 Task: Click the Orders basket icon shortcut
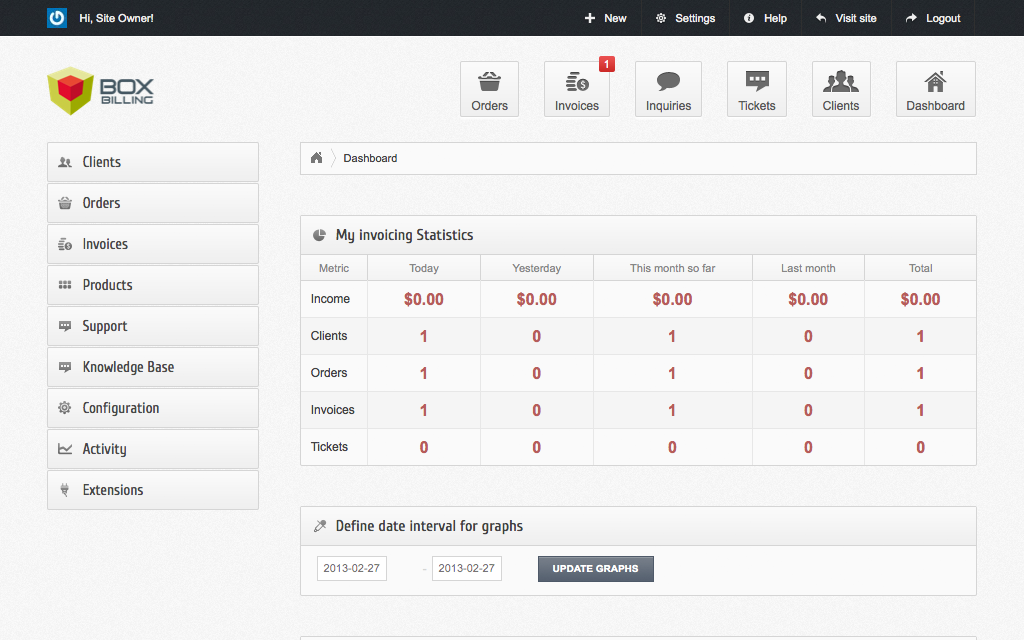click(x=489, y=89)
